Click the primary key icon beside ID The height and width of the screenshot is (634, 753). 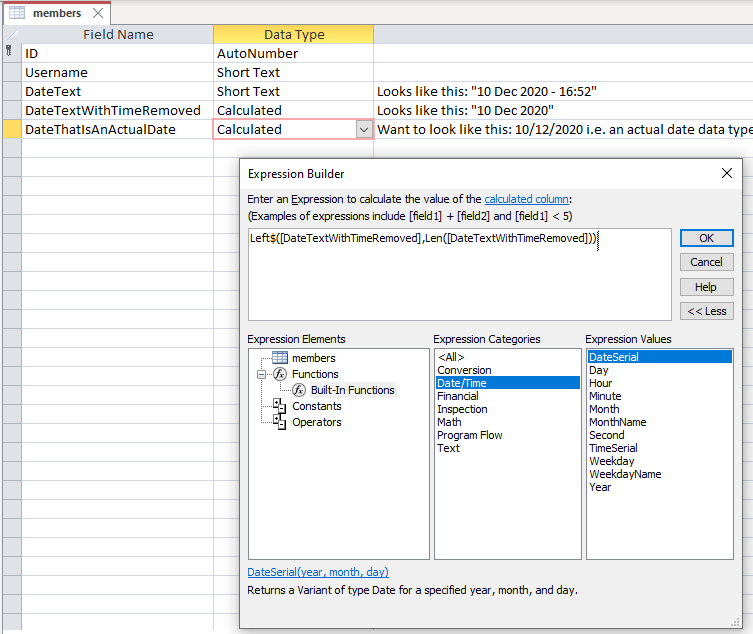(9, 50)
